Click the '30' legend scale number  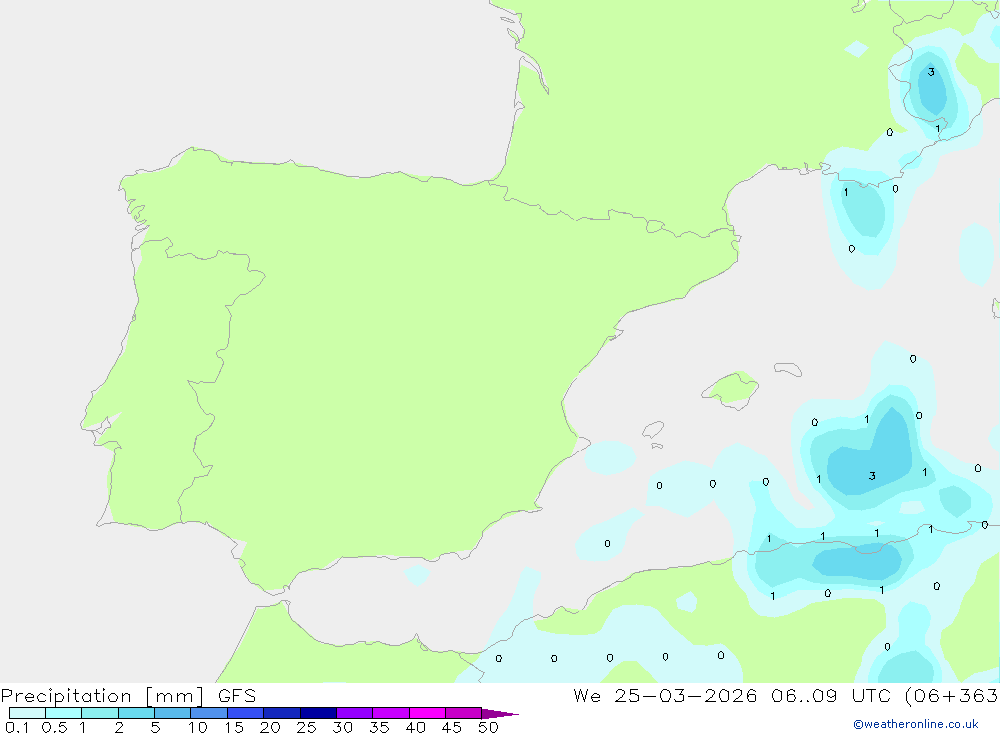(x=343, y=727)
